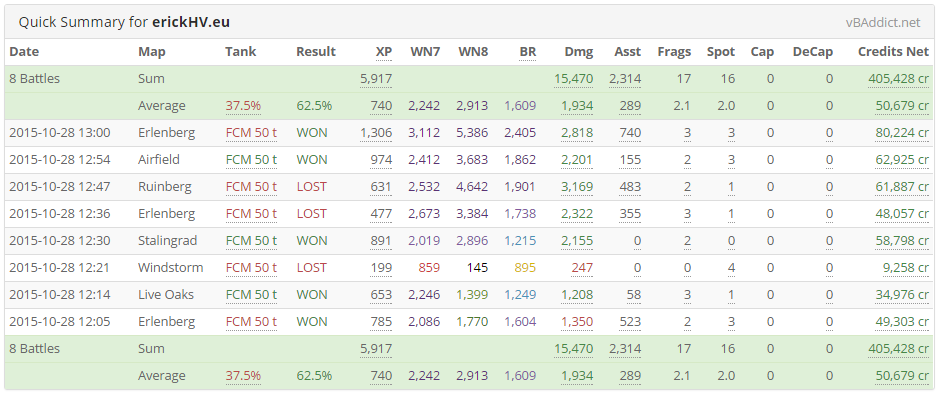Click FCM 50 t in Stalingrad row
Screen dimensions: 938x394
coord(251,240)
